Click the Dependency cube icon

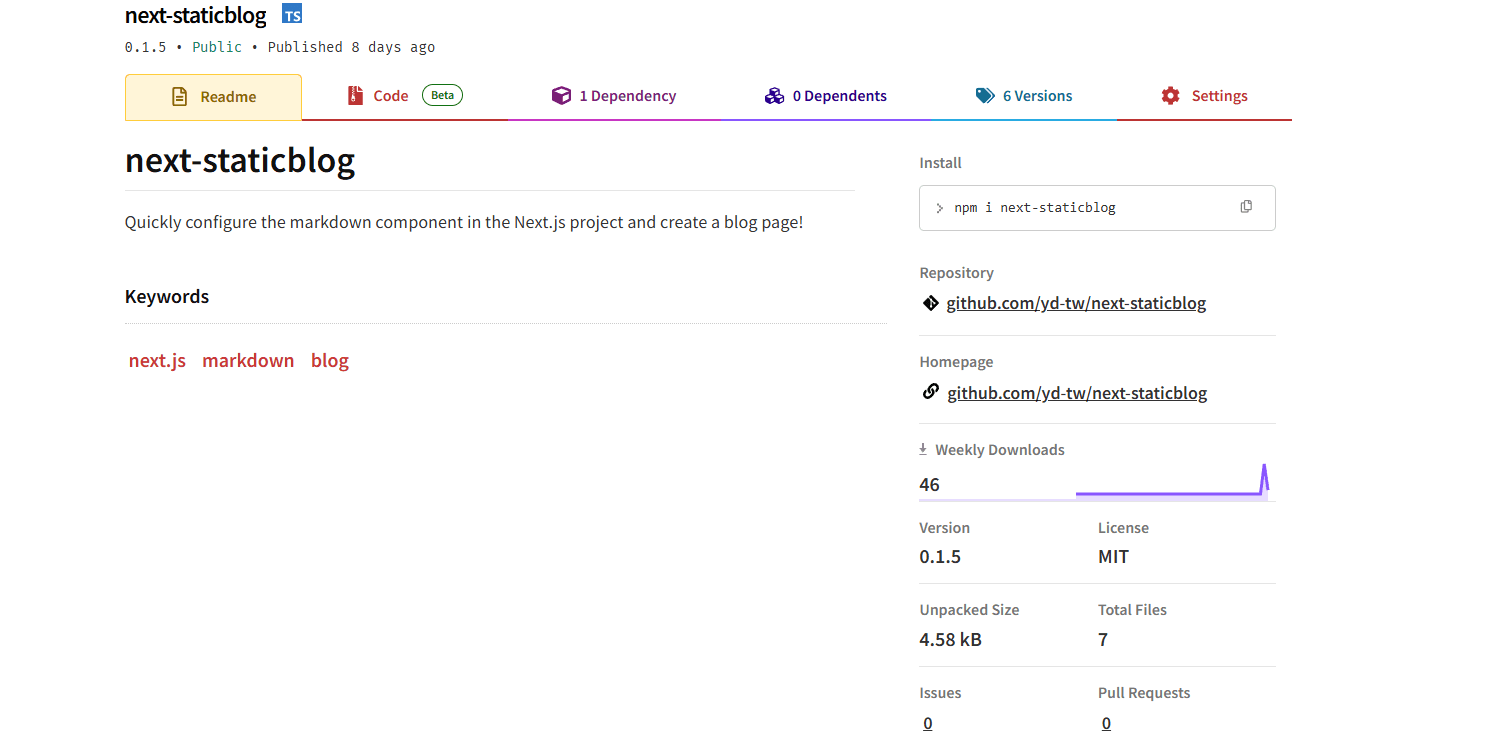coord(561,96)
